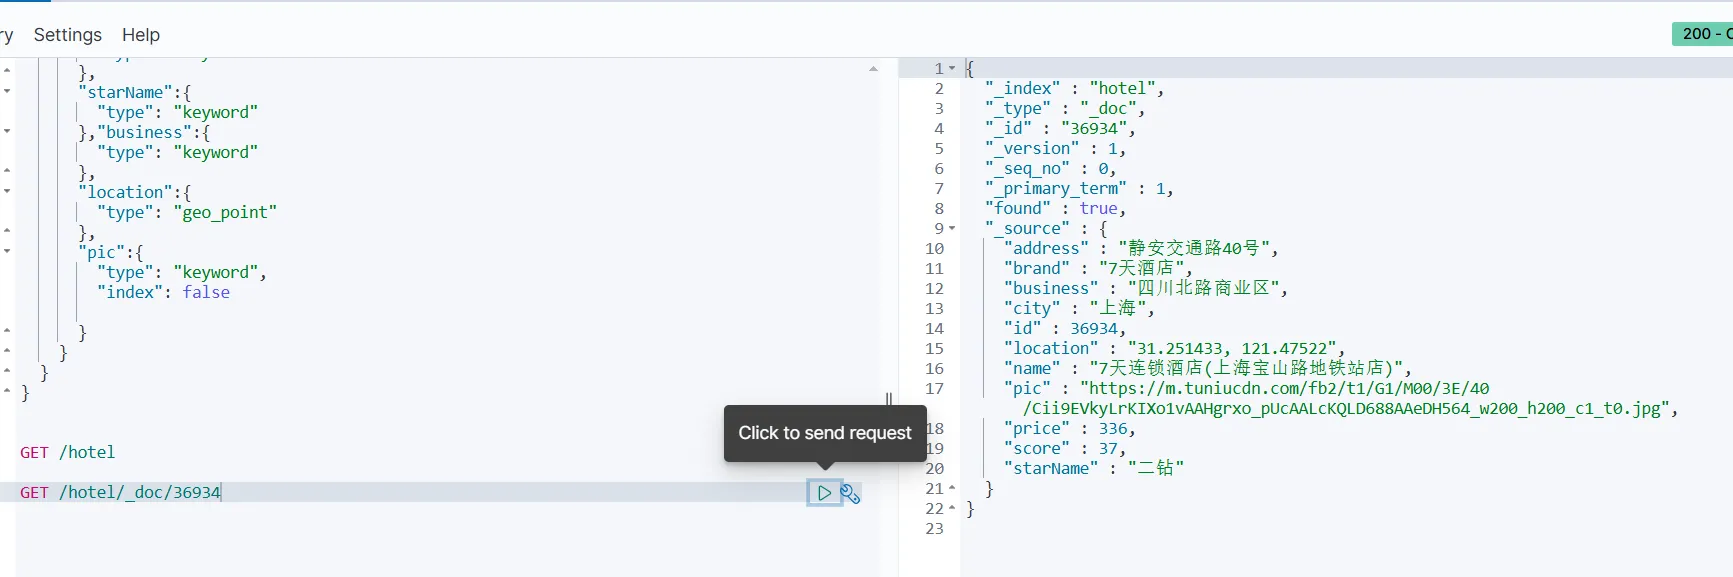Viewport: 1733px width, 577px height.
Task: Click the fold-end arrow at response line 22
Action: 952,509
